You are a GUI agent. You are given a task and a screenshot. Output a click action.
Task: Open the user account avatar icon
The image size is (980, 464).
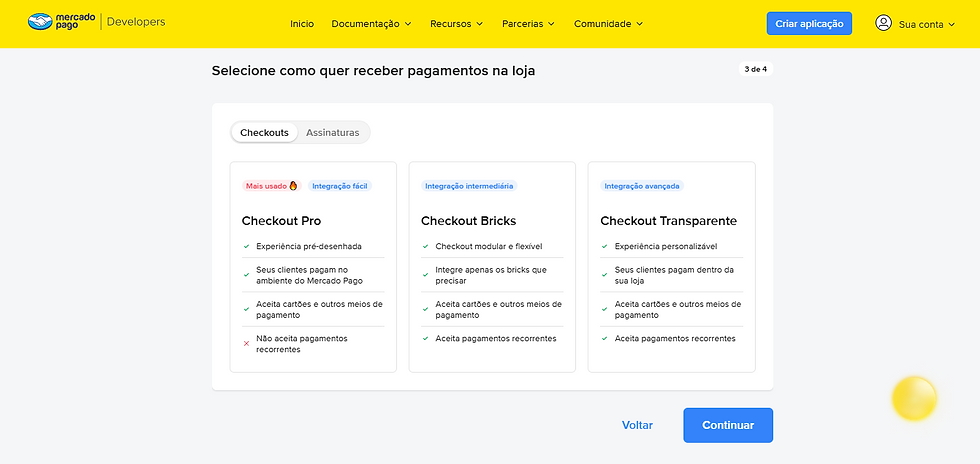click(x=883, y=24)
